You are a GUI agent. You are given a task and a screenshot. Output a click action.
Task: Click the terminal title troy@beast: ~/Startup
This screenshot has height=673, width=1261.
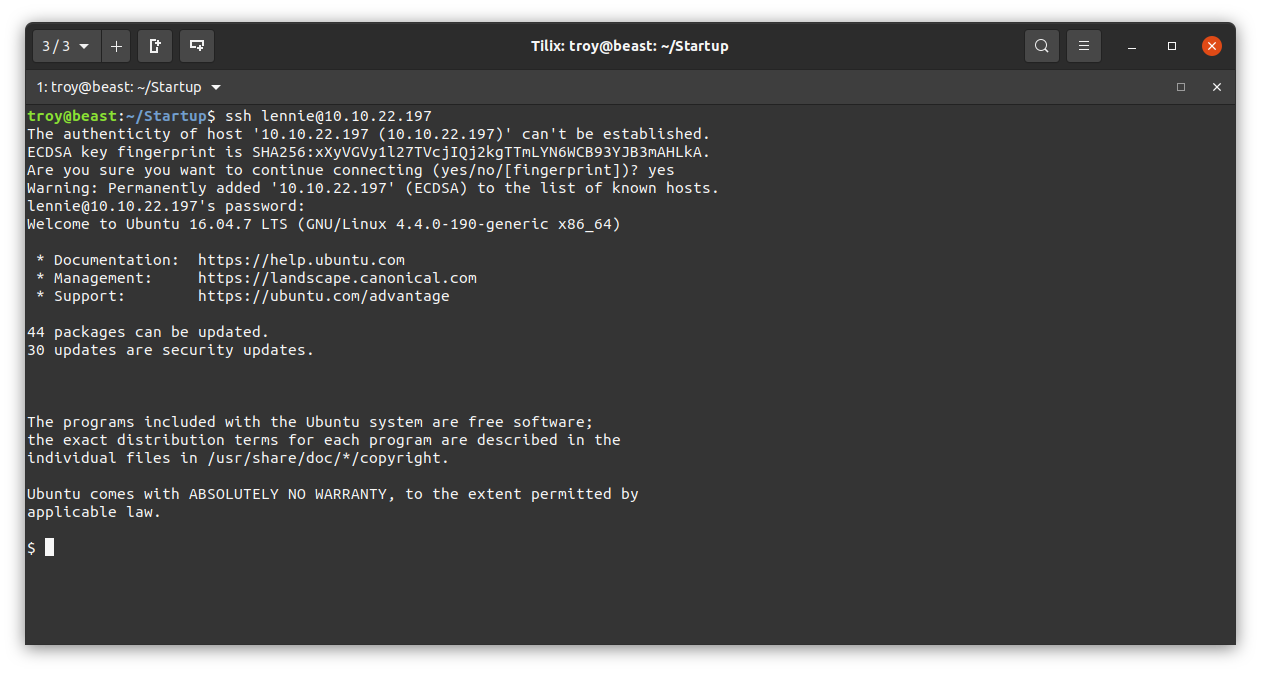[x=119, y=87]
